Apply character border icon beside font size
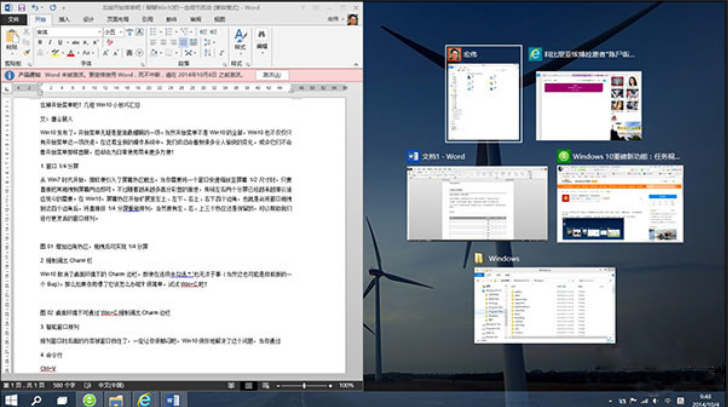Screen dimensions: 728x407 click(139, 32)
